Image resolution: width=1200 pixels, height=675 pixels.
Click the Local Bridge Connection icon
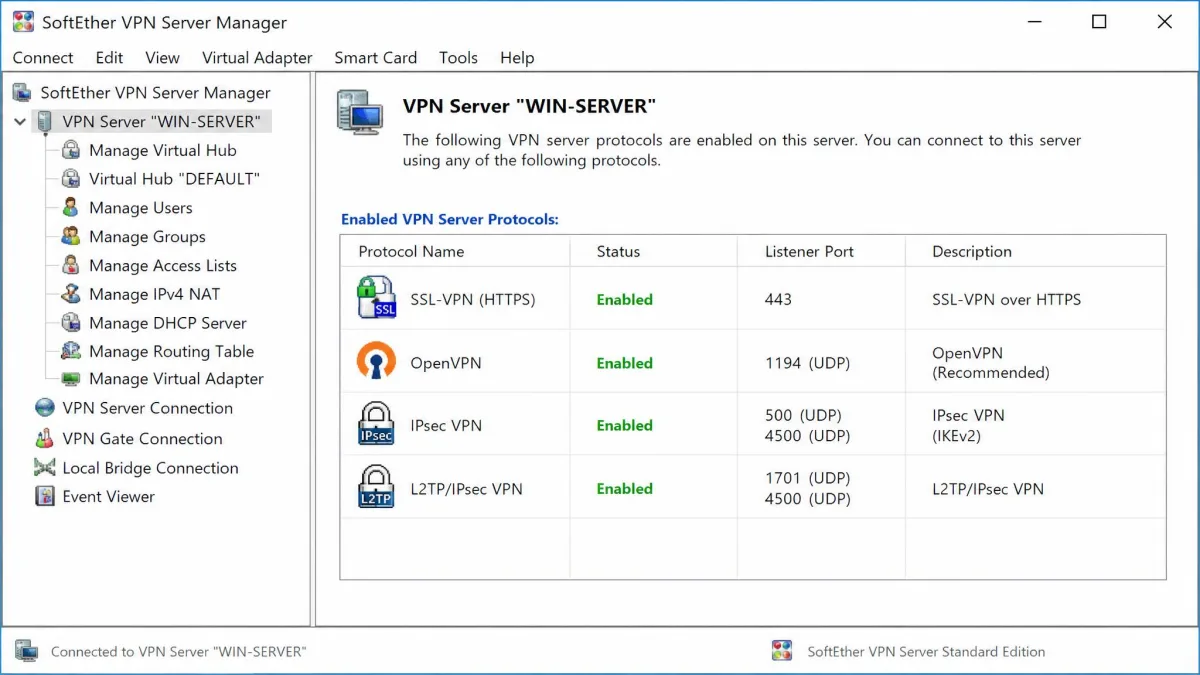pyautogui.click(x=44, y=467)
